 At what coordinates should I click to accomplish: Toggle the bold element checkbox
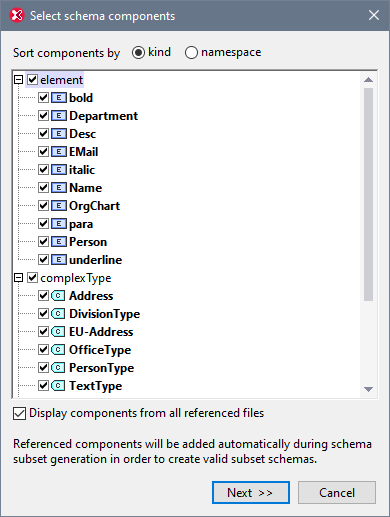(43, 98)
